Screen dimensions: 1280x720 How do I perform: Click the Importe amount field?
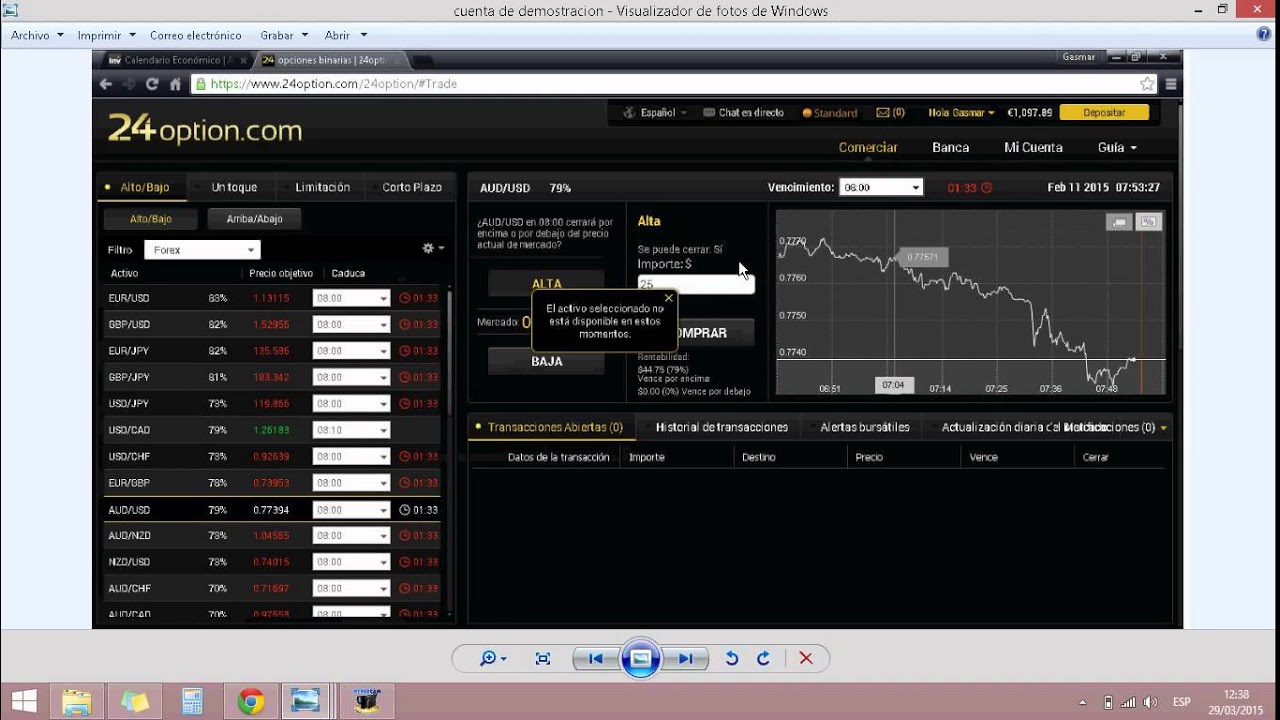pyautogui.click(x=696, y=284)
